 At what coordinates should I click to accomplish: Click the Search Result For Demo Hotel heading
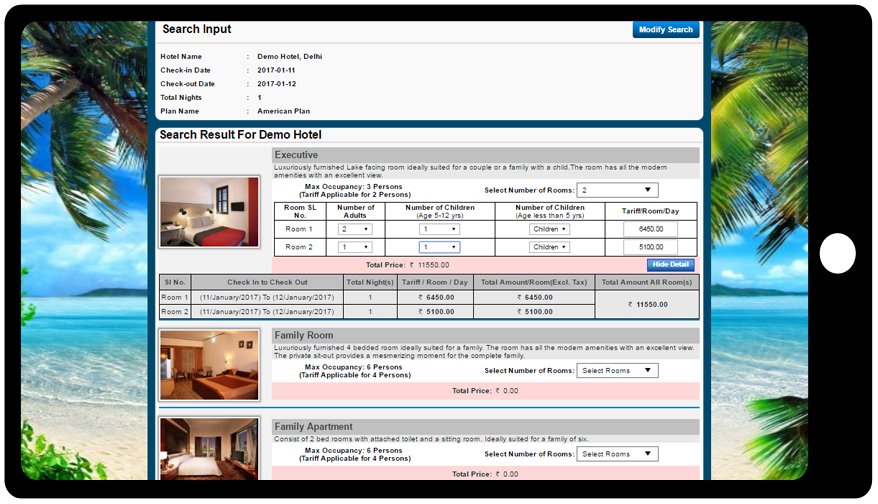[240, 135]
